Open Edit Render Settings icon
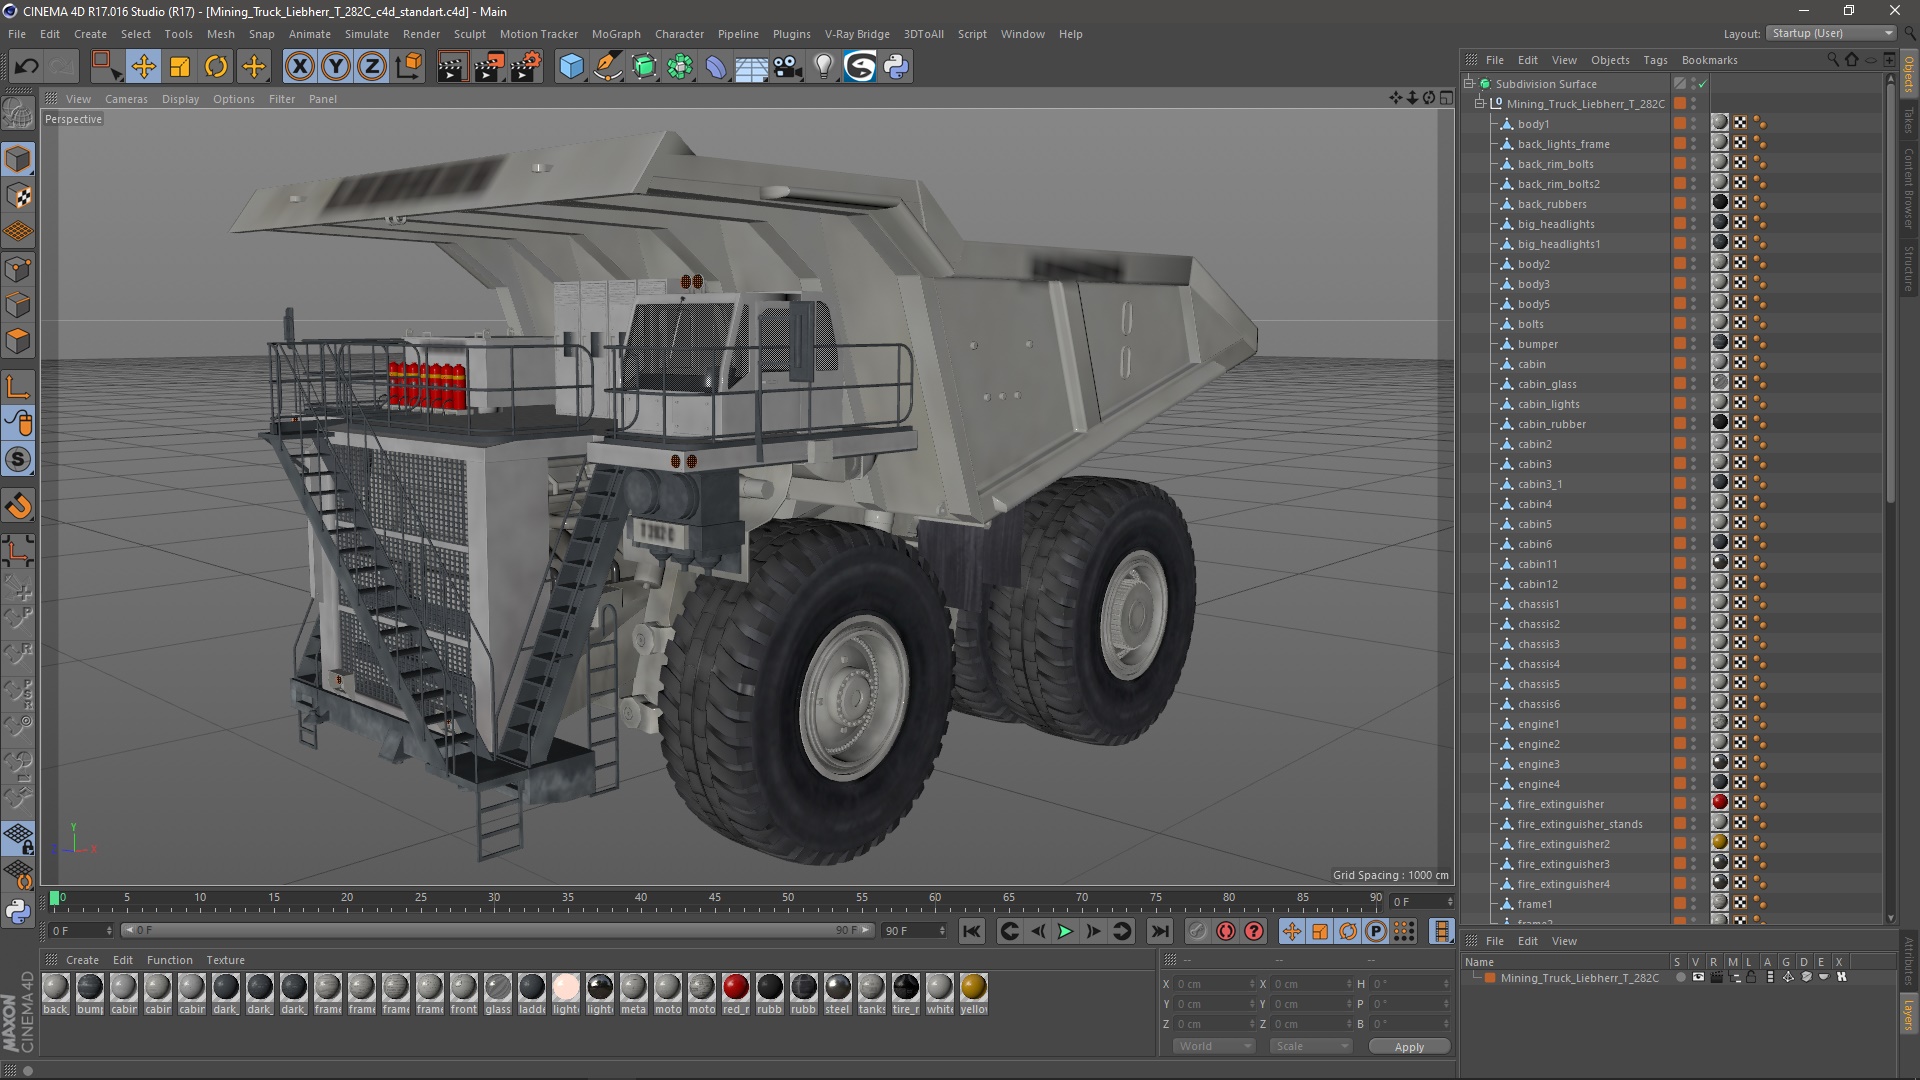The image size is (1920, 1080). [x=526, y=67]
